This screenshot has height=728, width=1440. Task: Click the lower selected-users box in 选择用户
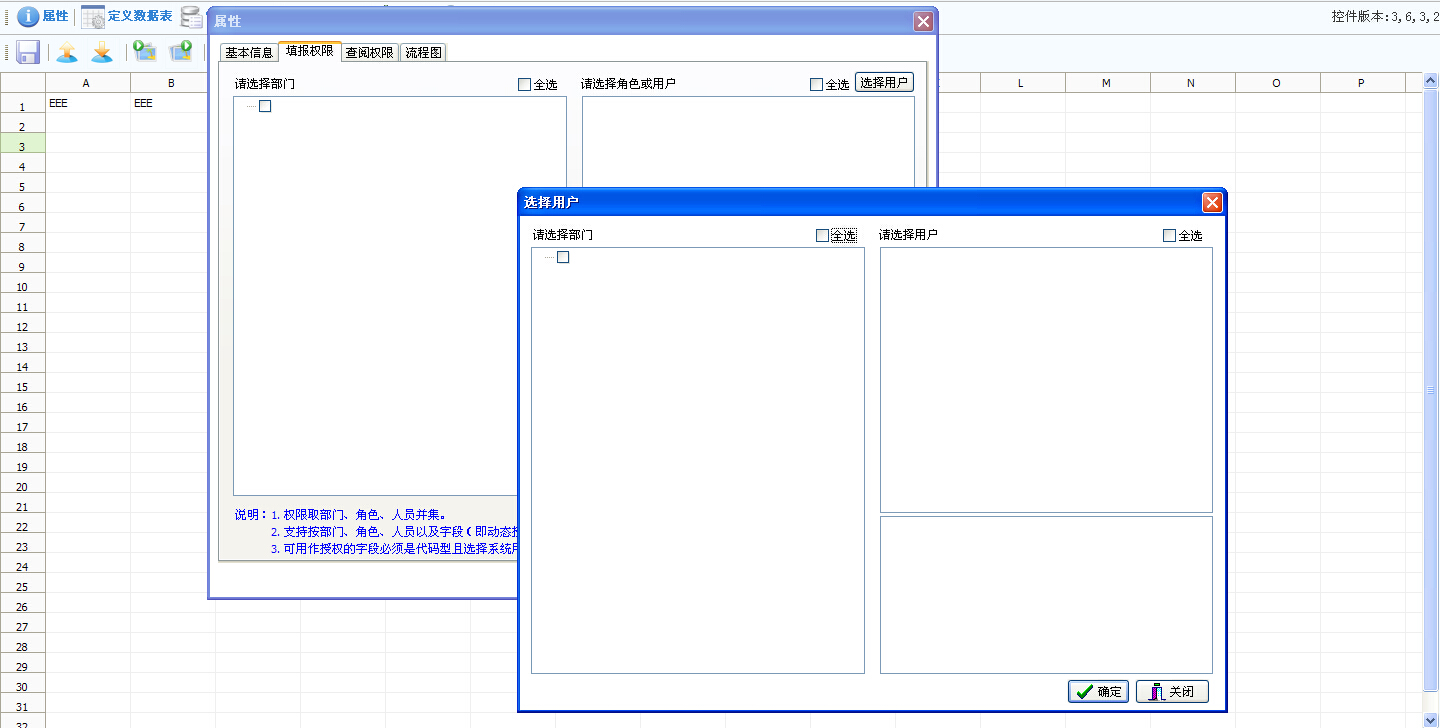click(1046, 595)
